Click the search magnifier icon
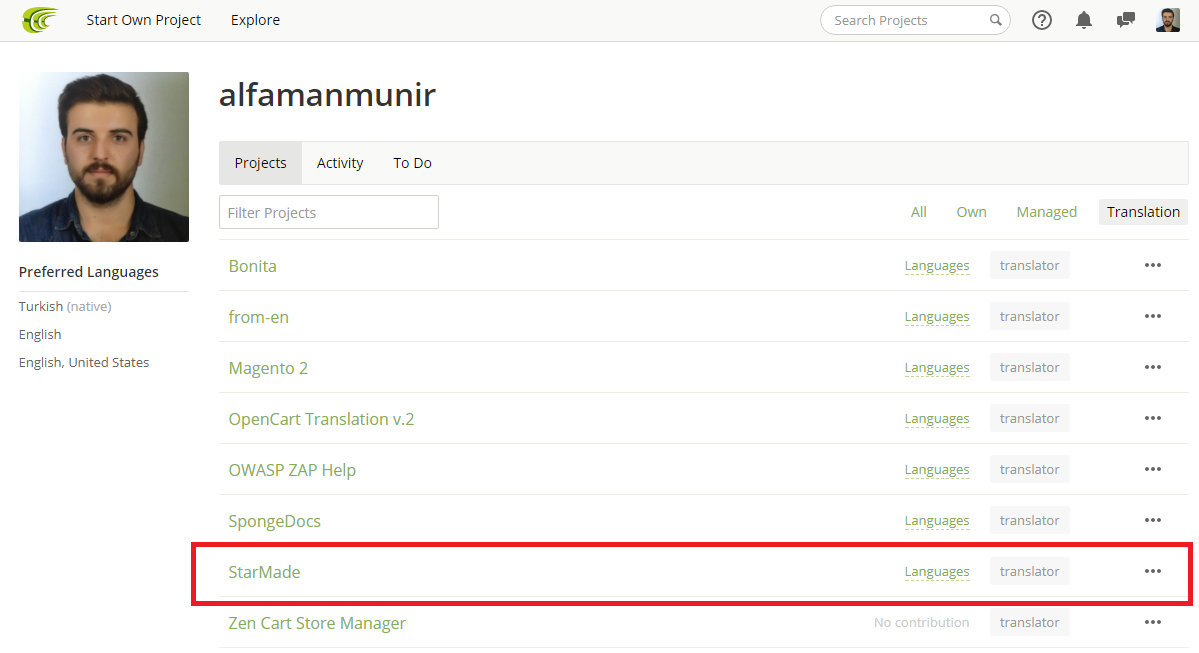Image resolution: width=1199 pixels, height=653 pixels. click(x=995, y=20)
